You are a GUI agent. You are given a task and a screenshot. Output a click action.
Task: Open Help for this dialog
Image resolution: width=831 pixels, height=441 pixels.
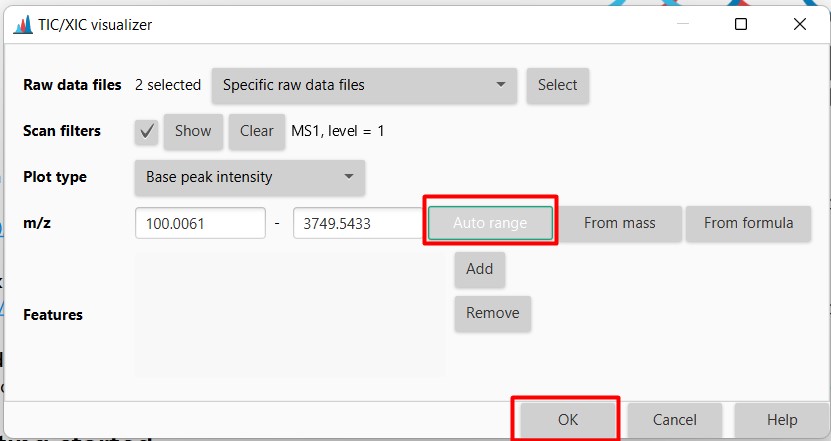coord(781,420)
